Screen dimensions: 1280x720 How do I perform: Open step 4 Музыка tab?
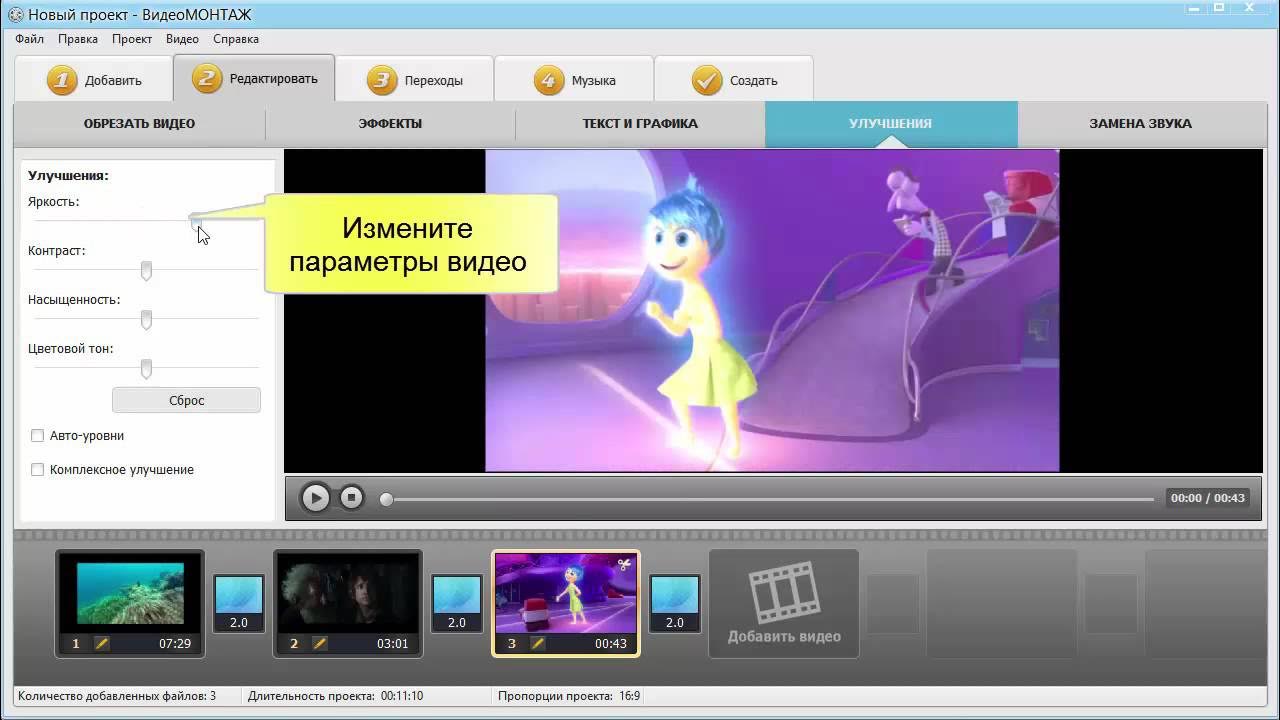573,80
